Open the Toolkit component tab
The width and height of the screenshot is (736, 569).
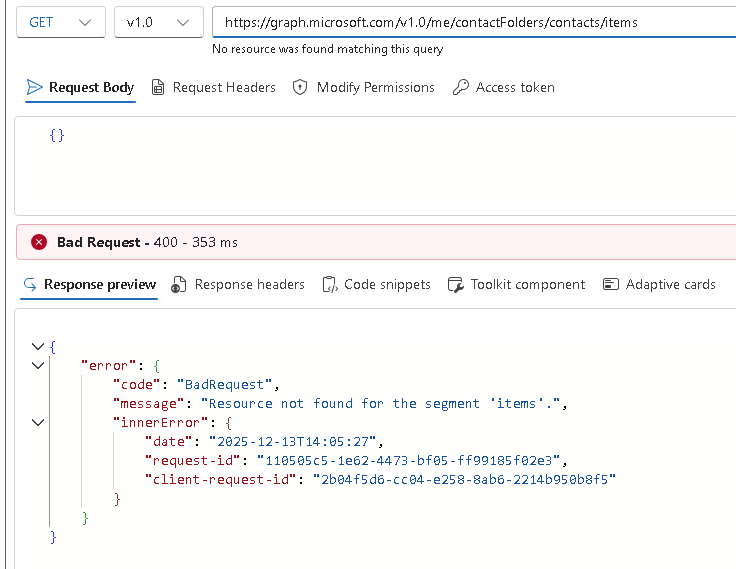(x=516, y=284)
